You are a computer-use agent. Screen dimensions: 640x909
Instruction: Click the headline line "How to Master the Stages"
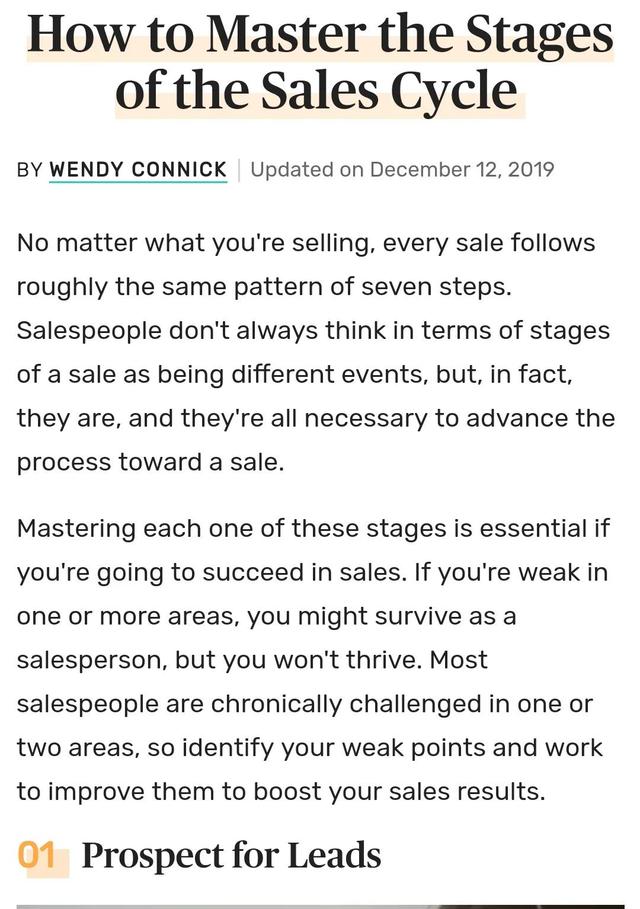(x=320, y=34)
